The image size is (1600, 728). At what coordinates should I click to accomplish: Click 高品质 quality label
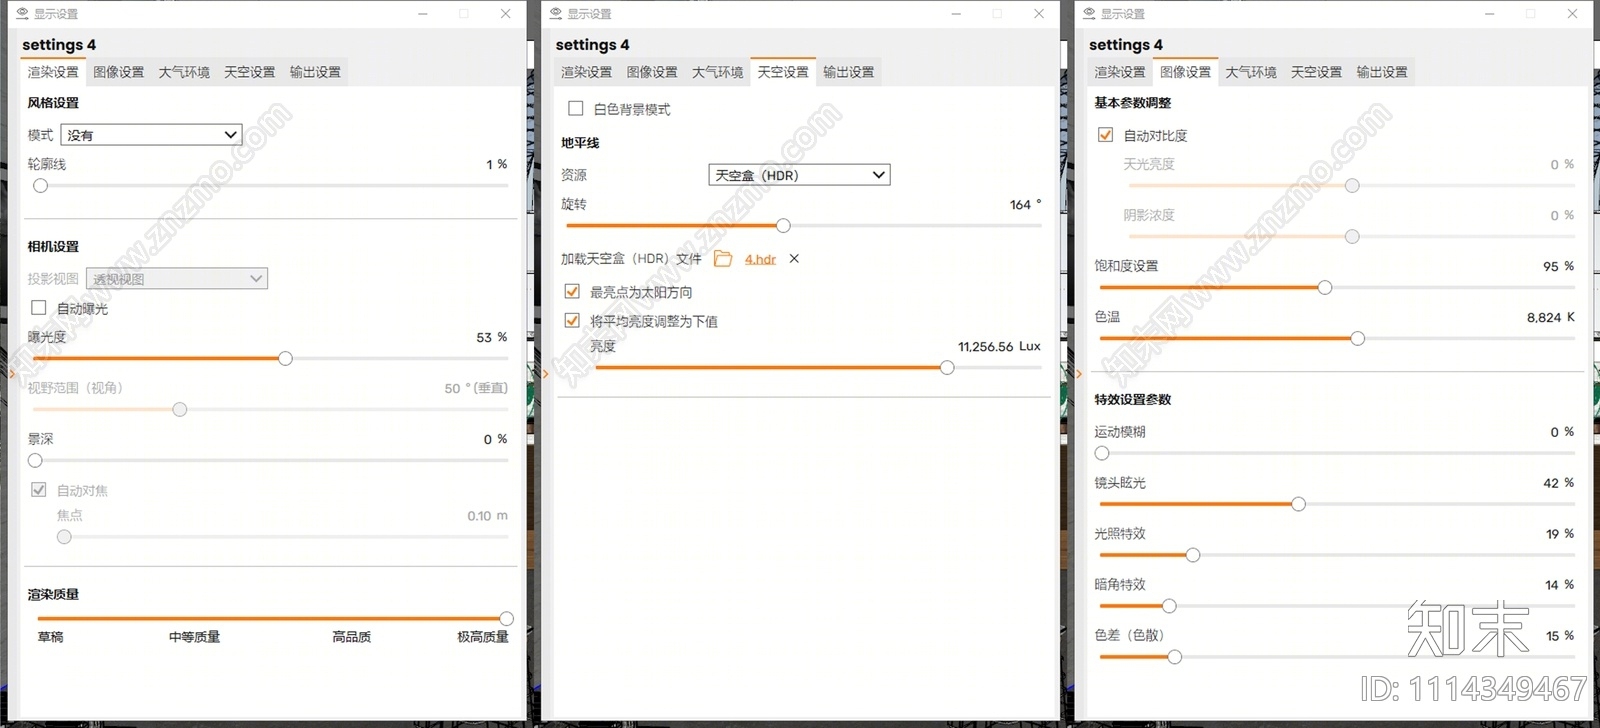click(352, 637)
